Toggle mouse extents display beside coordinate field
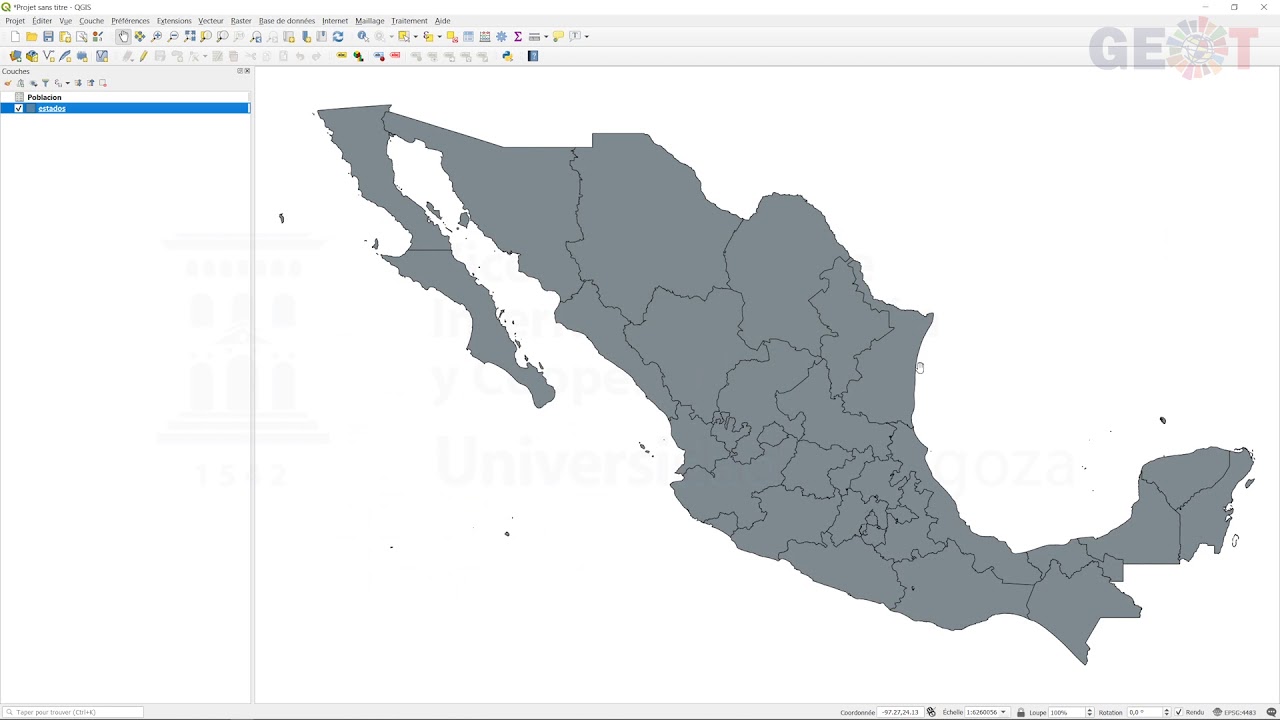Screen dimensions: 1280x720 pos(931,712)
